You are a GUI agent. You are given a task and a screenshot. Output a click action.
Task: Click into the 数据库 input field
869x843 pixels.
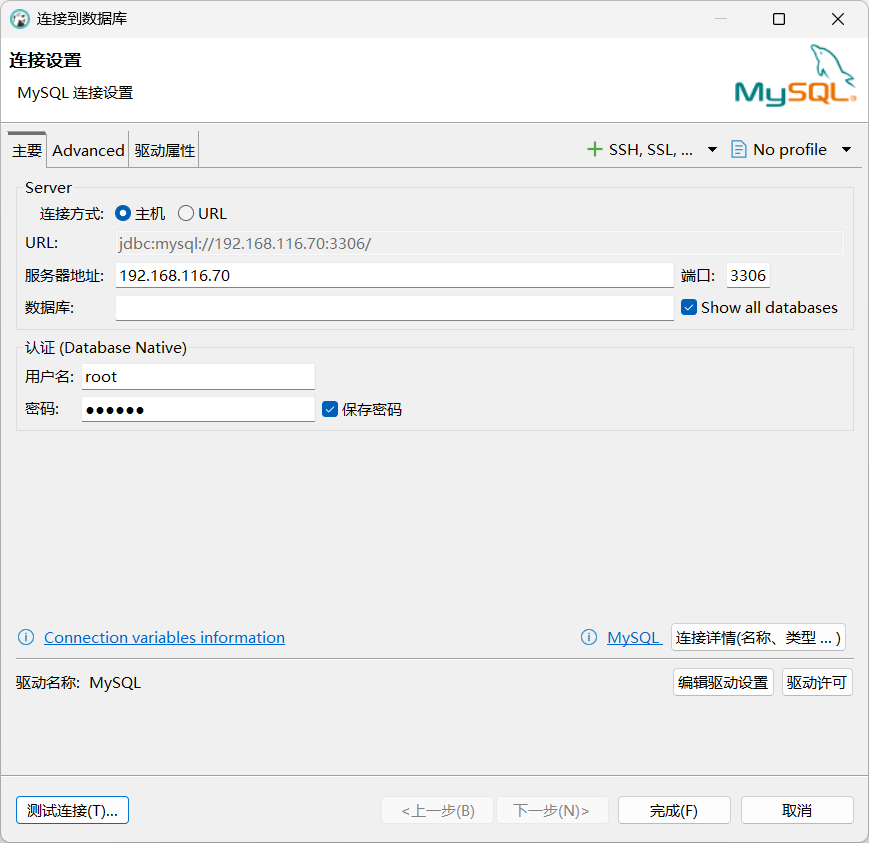pyautogui.click(x=394, y=308)
